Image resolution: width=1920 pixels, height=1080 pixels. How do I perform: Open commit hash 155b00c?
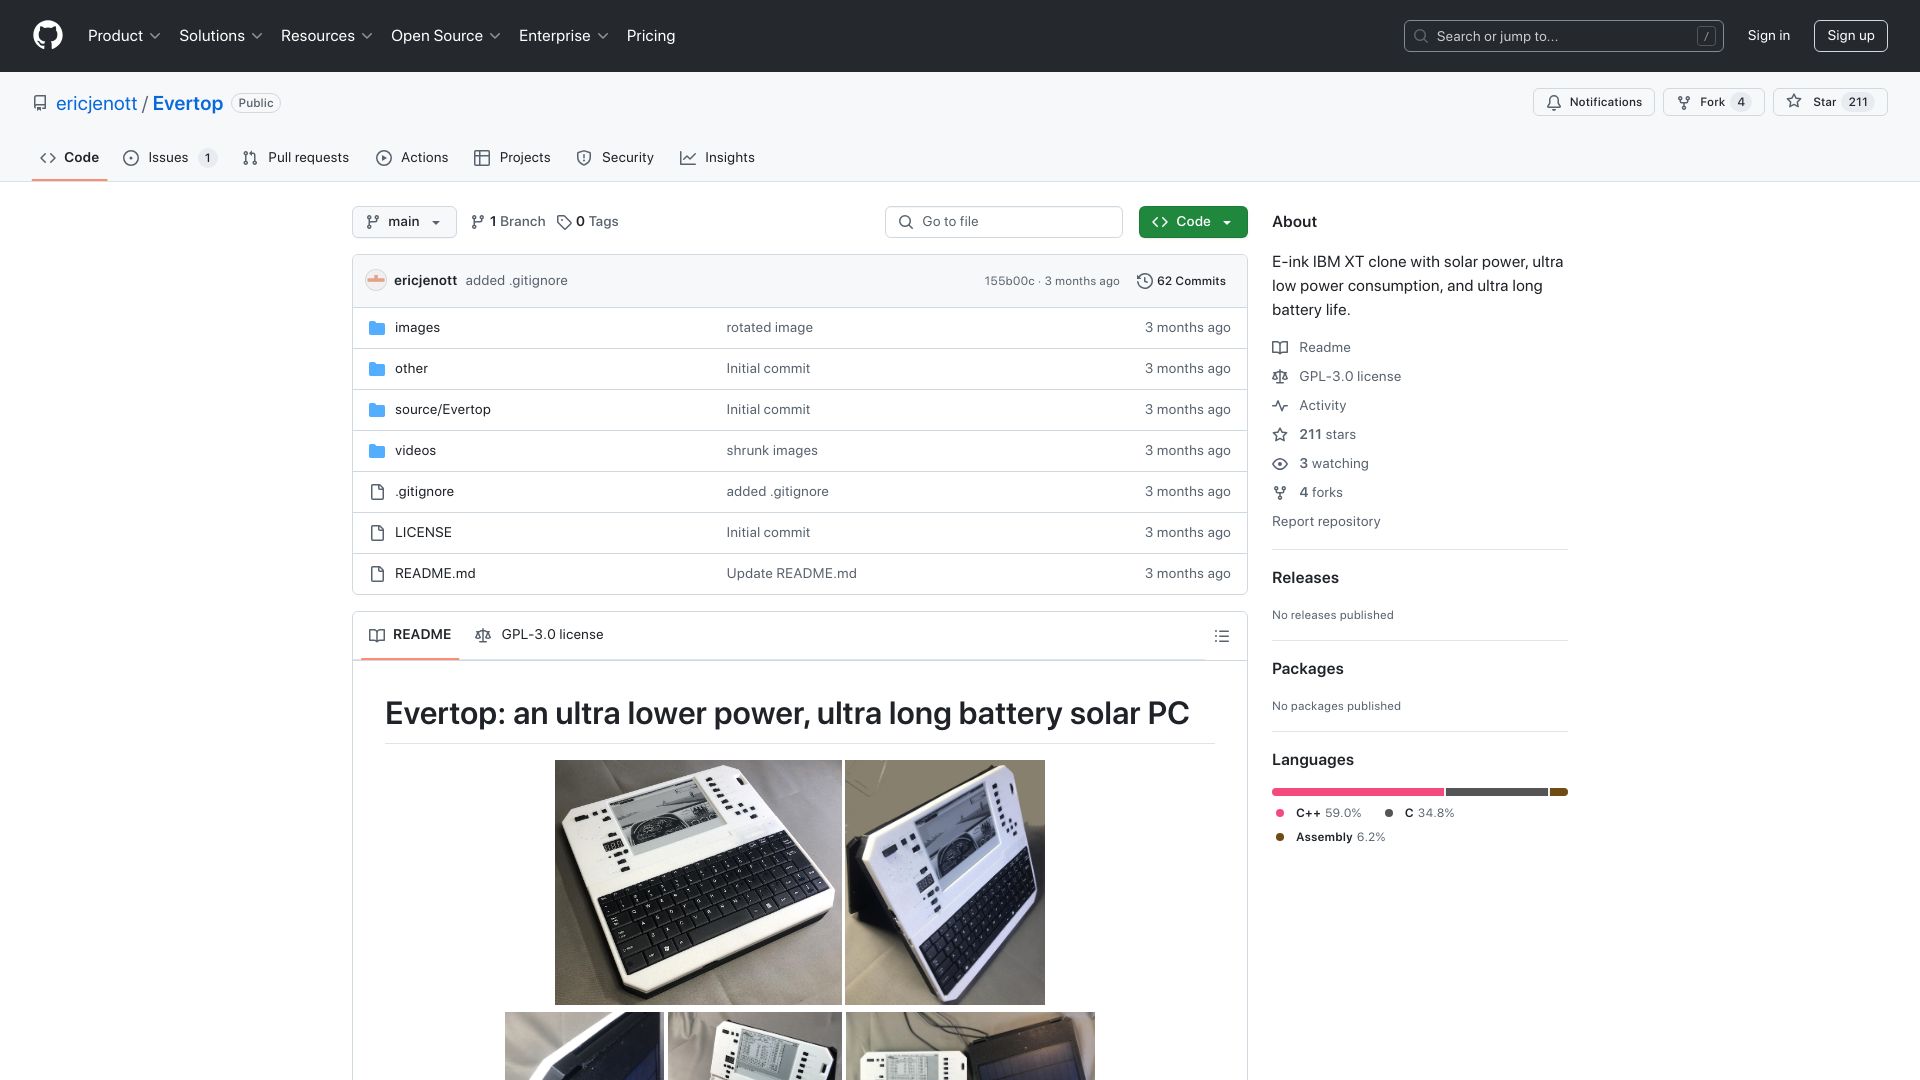(1009, 281)
